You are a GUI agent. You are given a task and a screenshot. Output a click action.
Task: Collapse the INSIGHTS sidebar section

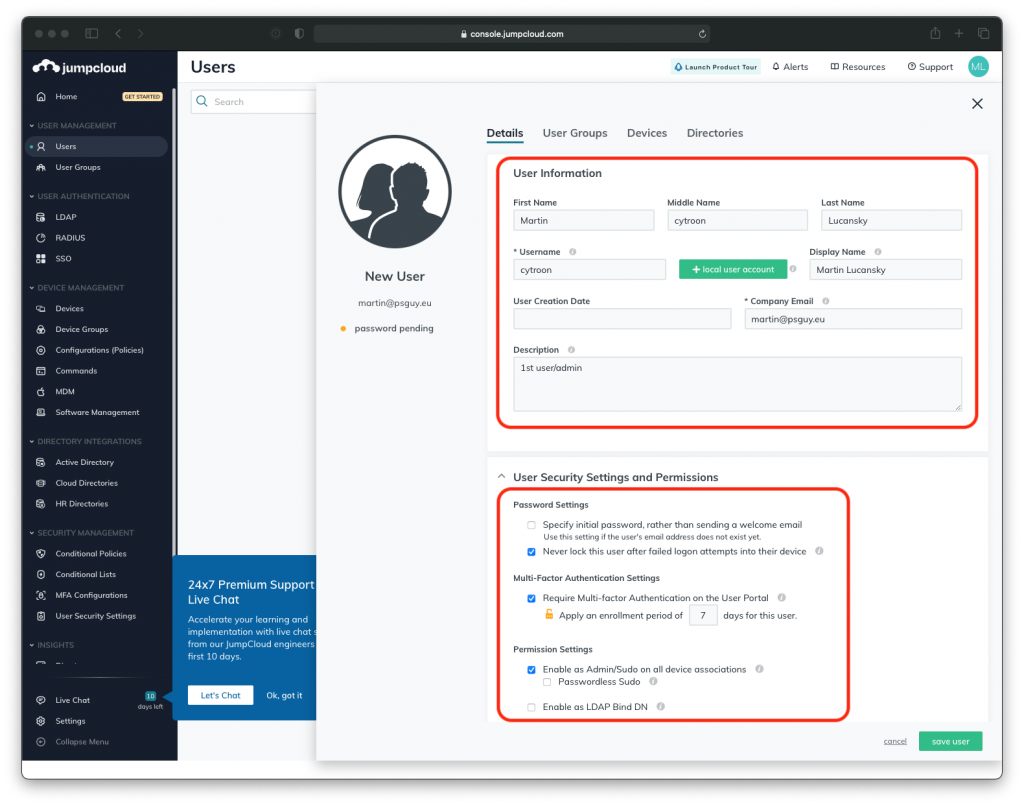tap(32, 645)
